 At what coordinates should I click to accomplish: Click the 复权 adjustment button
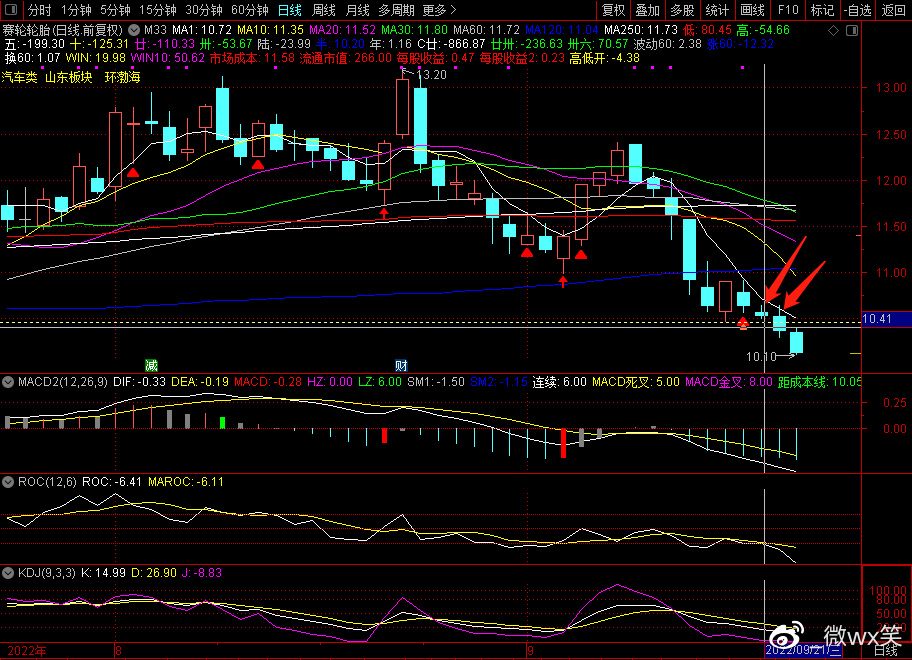coord(613,10)
